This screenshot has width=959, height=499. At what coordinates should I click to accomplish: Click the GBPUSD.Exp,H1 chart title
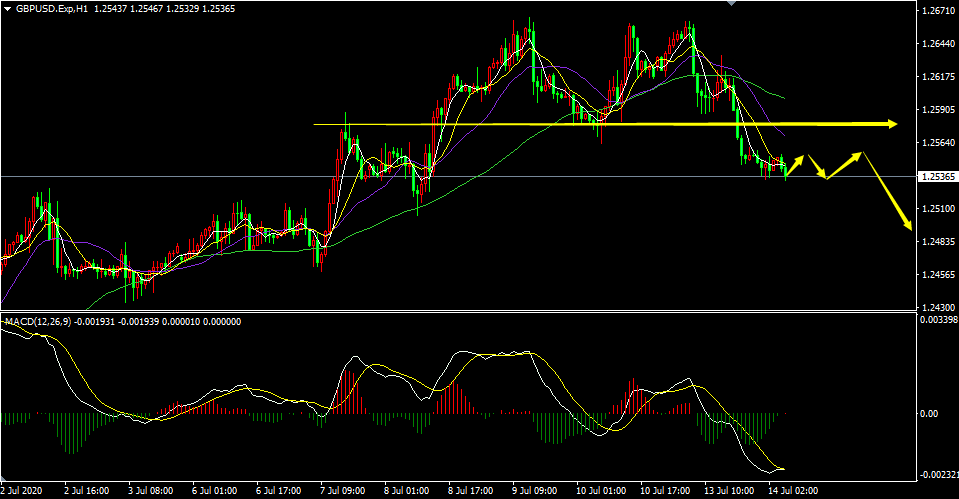[x=52, y=9]
